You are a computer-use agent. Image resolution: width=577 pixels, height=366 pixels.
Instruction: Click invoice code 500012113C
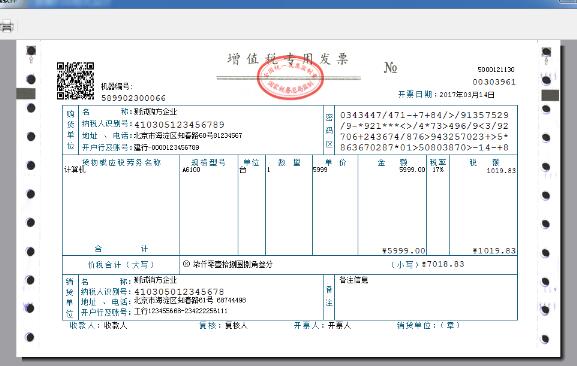(496, 69)
